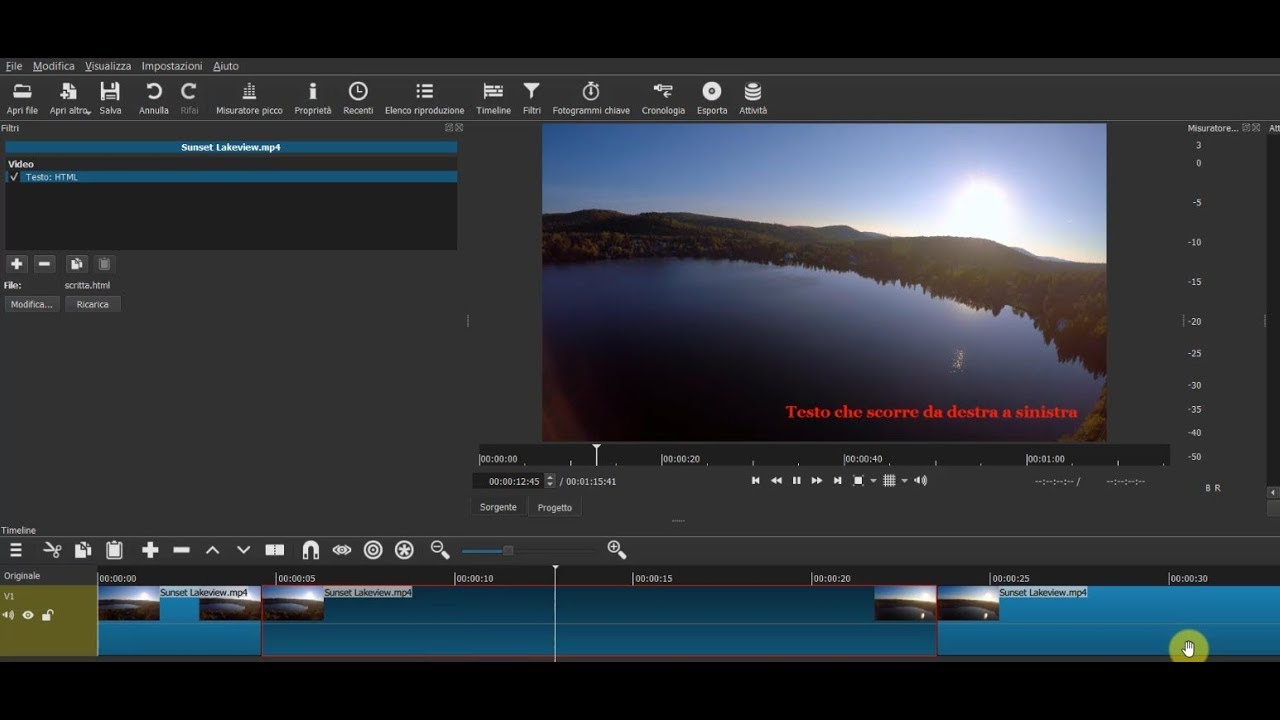Click the current timecode field 00:00:12:45
Image resolution: width=1280 pixels, height=720 pixels.
pos(514,481)
